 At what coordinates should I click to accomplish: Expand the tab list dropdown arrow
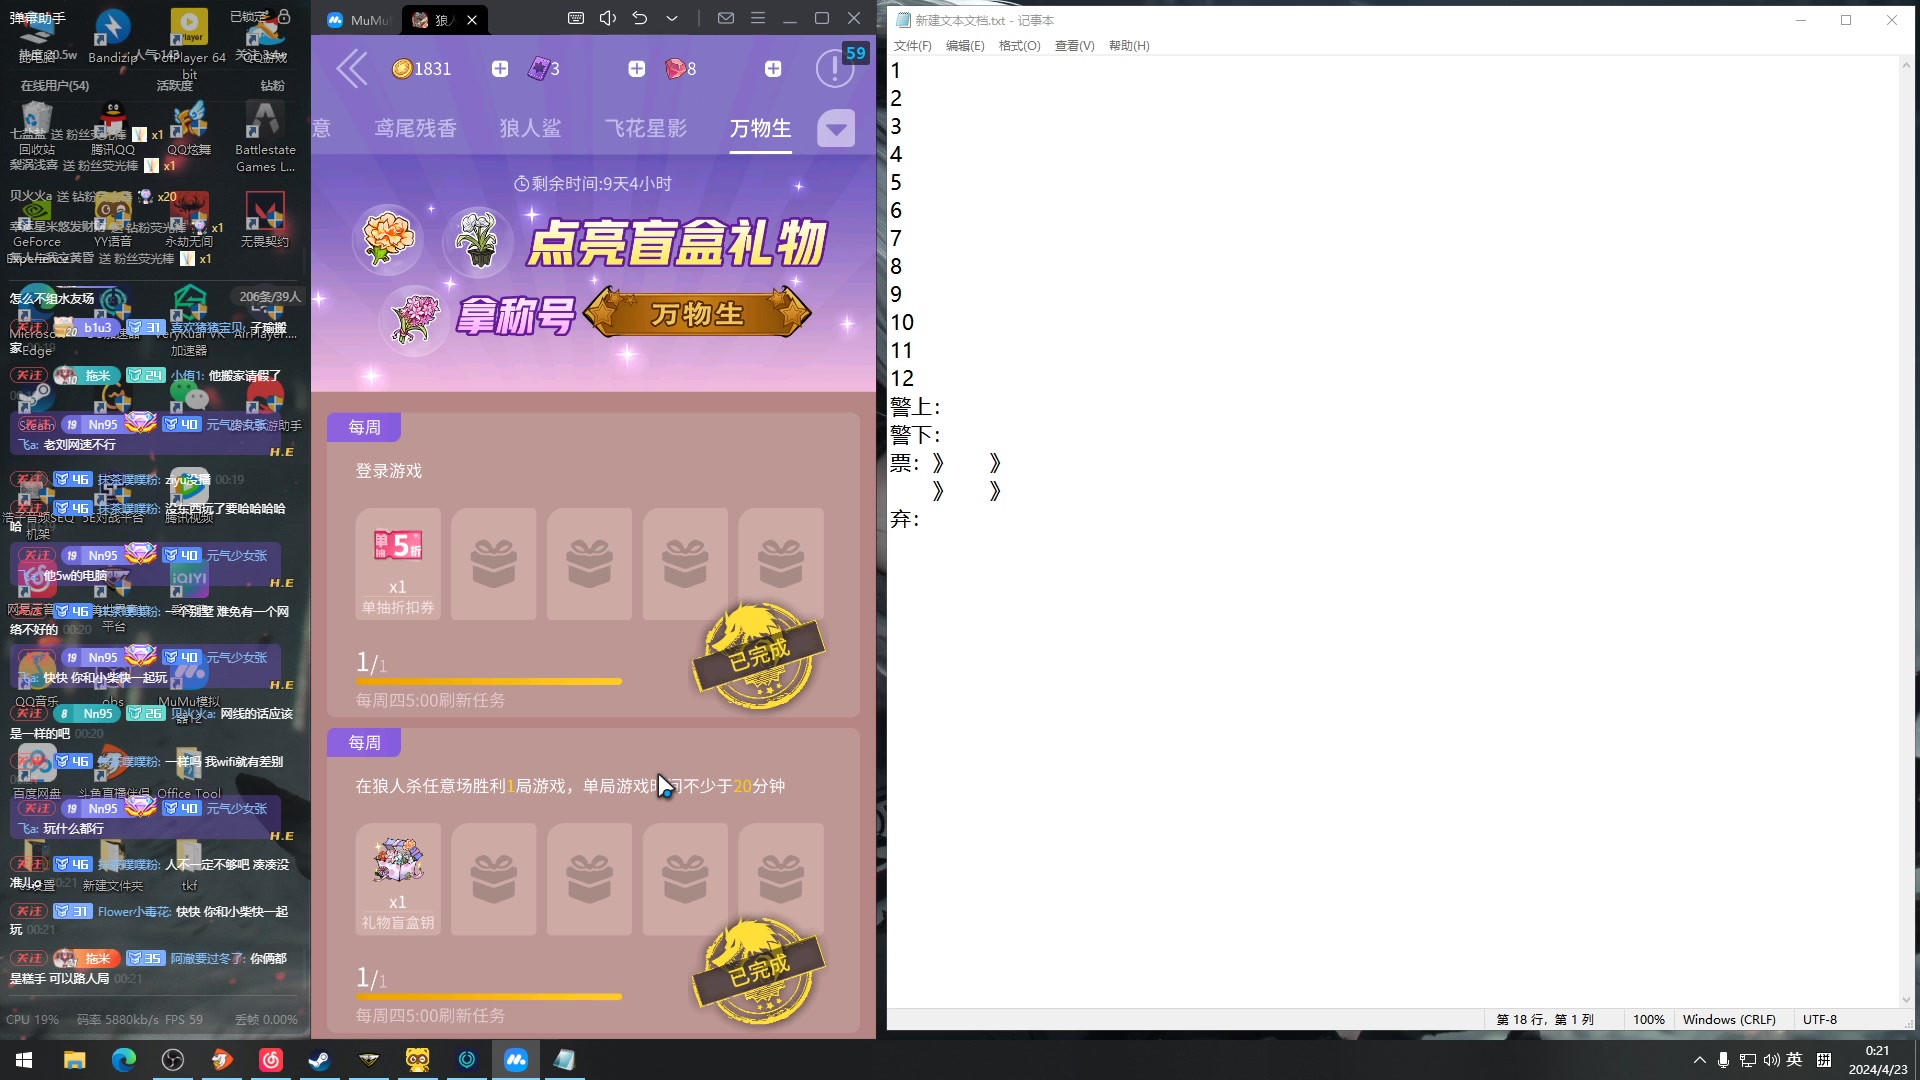(x=836, y=128)
